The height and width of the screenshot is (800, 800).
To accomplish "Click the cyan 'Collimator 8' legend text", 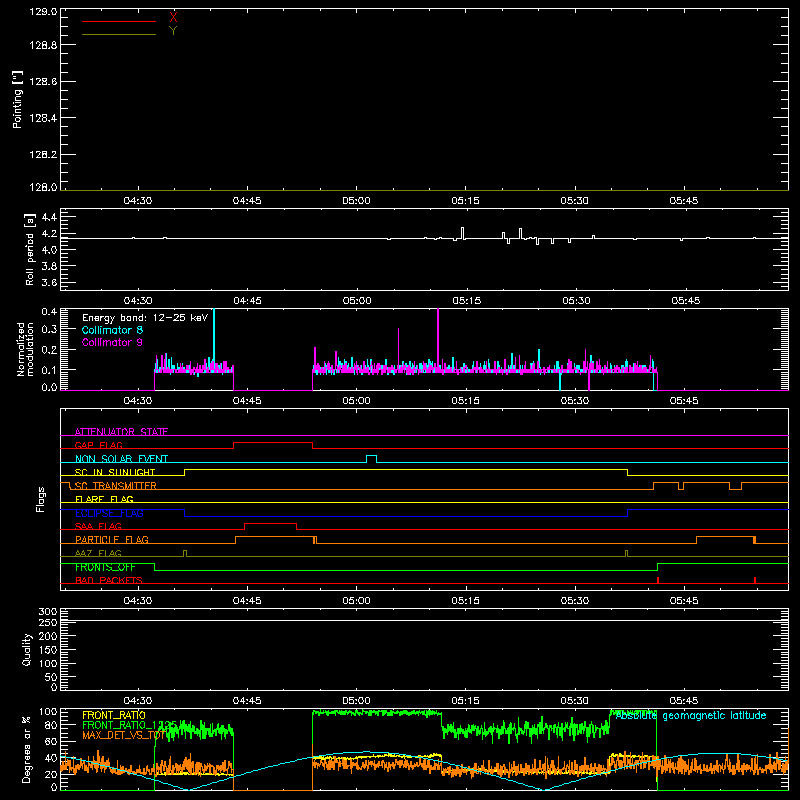I will tap(112, 330).
